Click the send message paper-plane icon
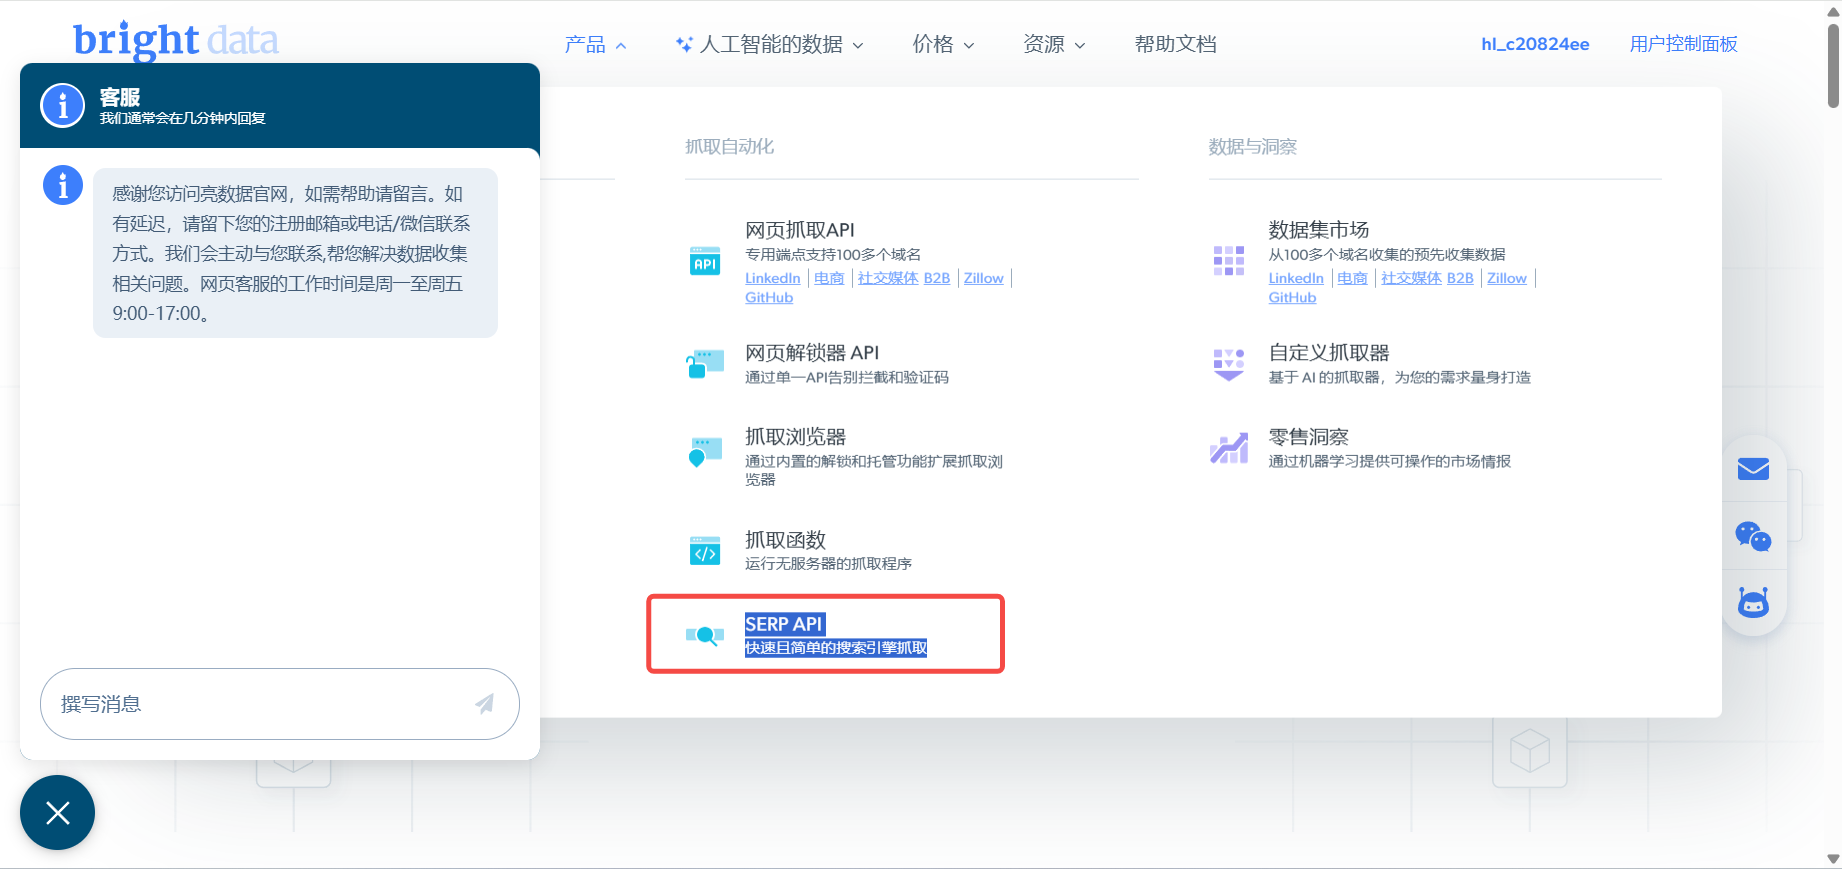Viewport: 1842px width, 869px height. coord(485,704)
